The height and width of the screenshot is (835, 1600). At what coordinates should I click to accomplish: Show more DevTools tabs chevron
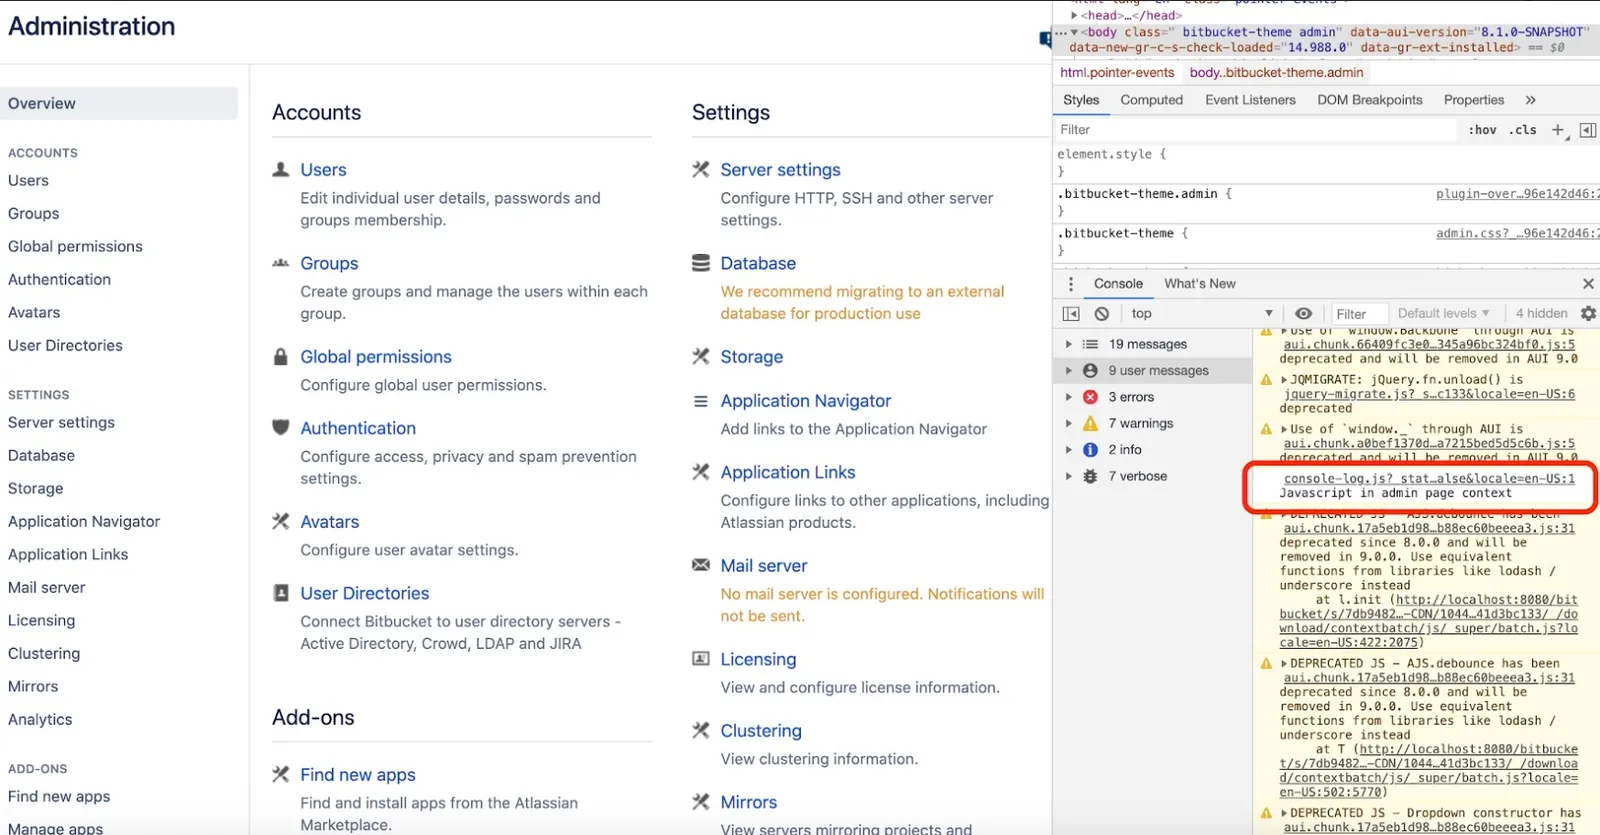(1530, 100)
